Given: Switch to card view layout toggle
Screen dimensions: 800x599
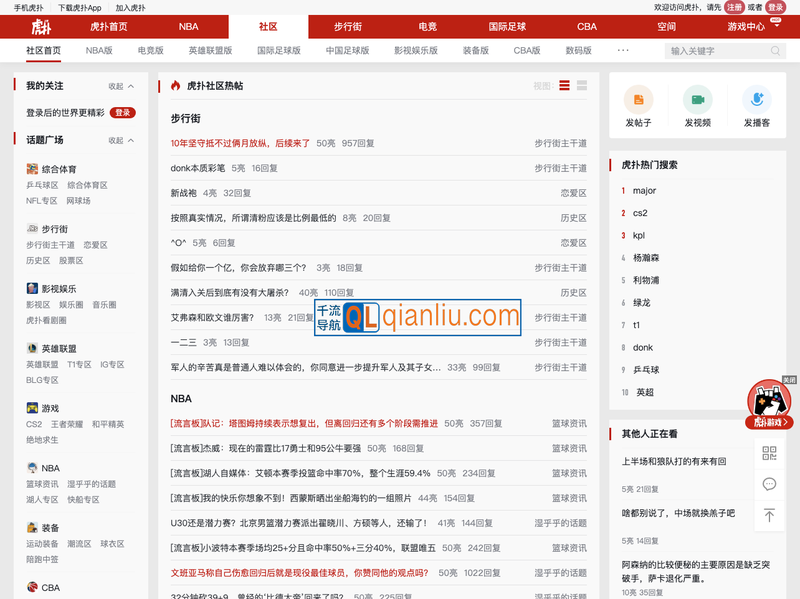Looking at the screenshot, I should point(582,86).
